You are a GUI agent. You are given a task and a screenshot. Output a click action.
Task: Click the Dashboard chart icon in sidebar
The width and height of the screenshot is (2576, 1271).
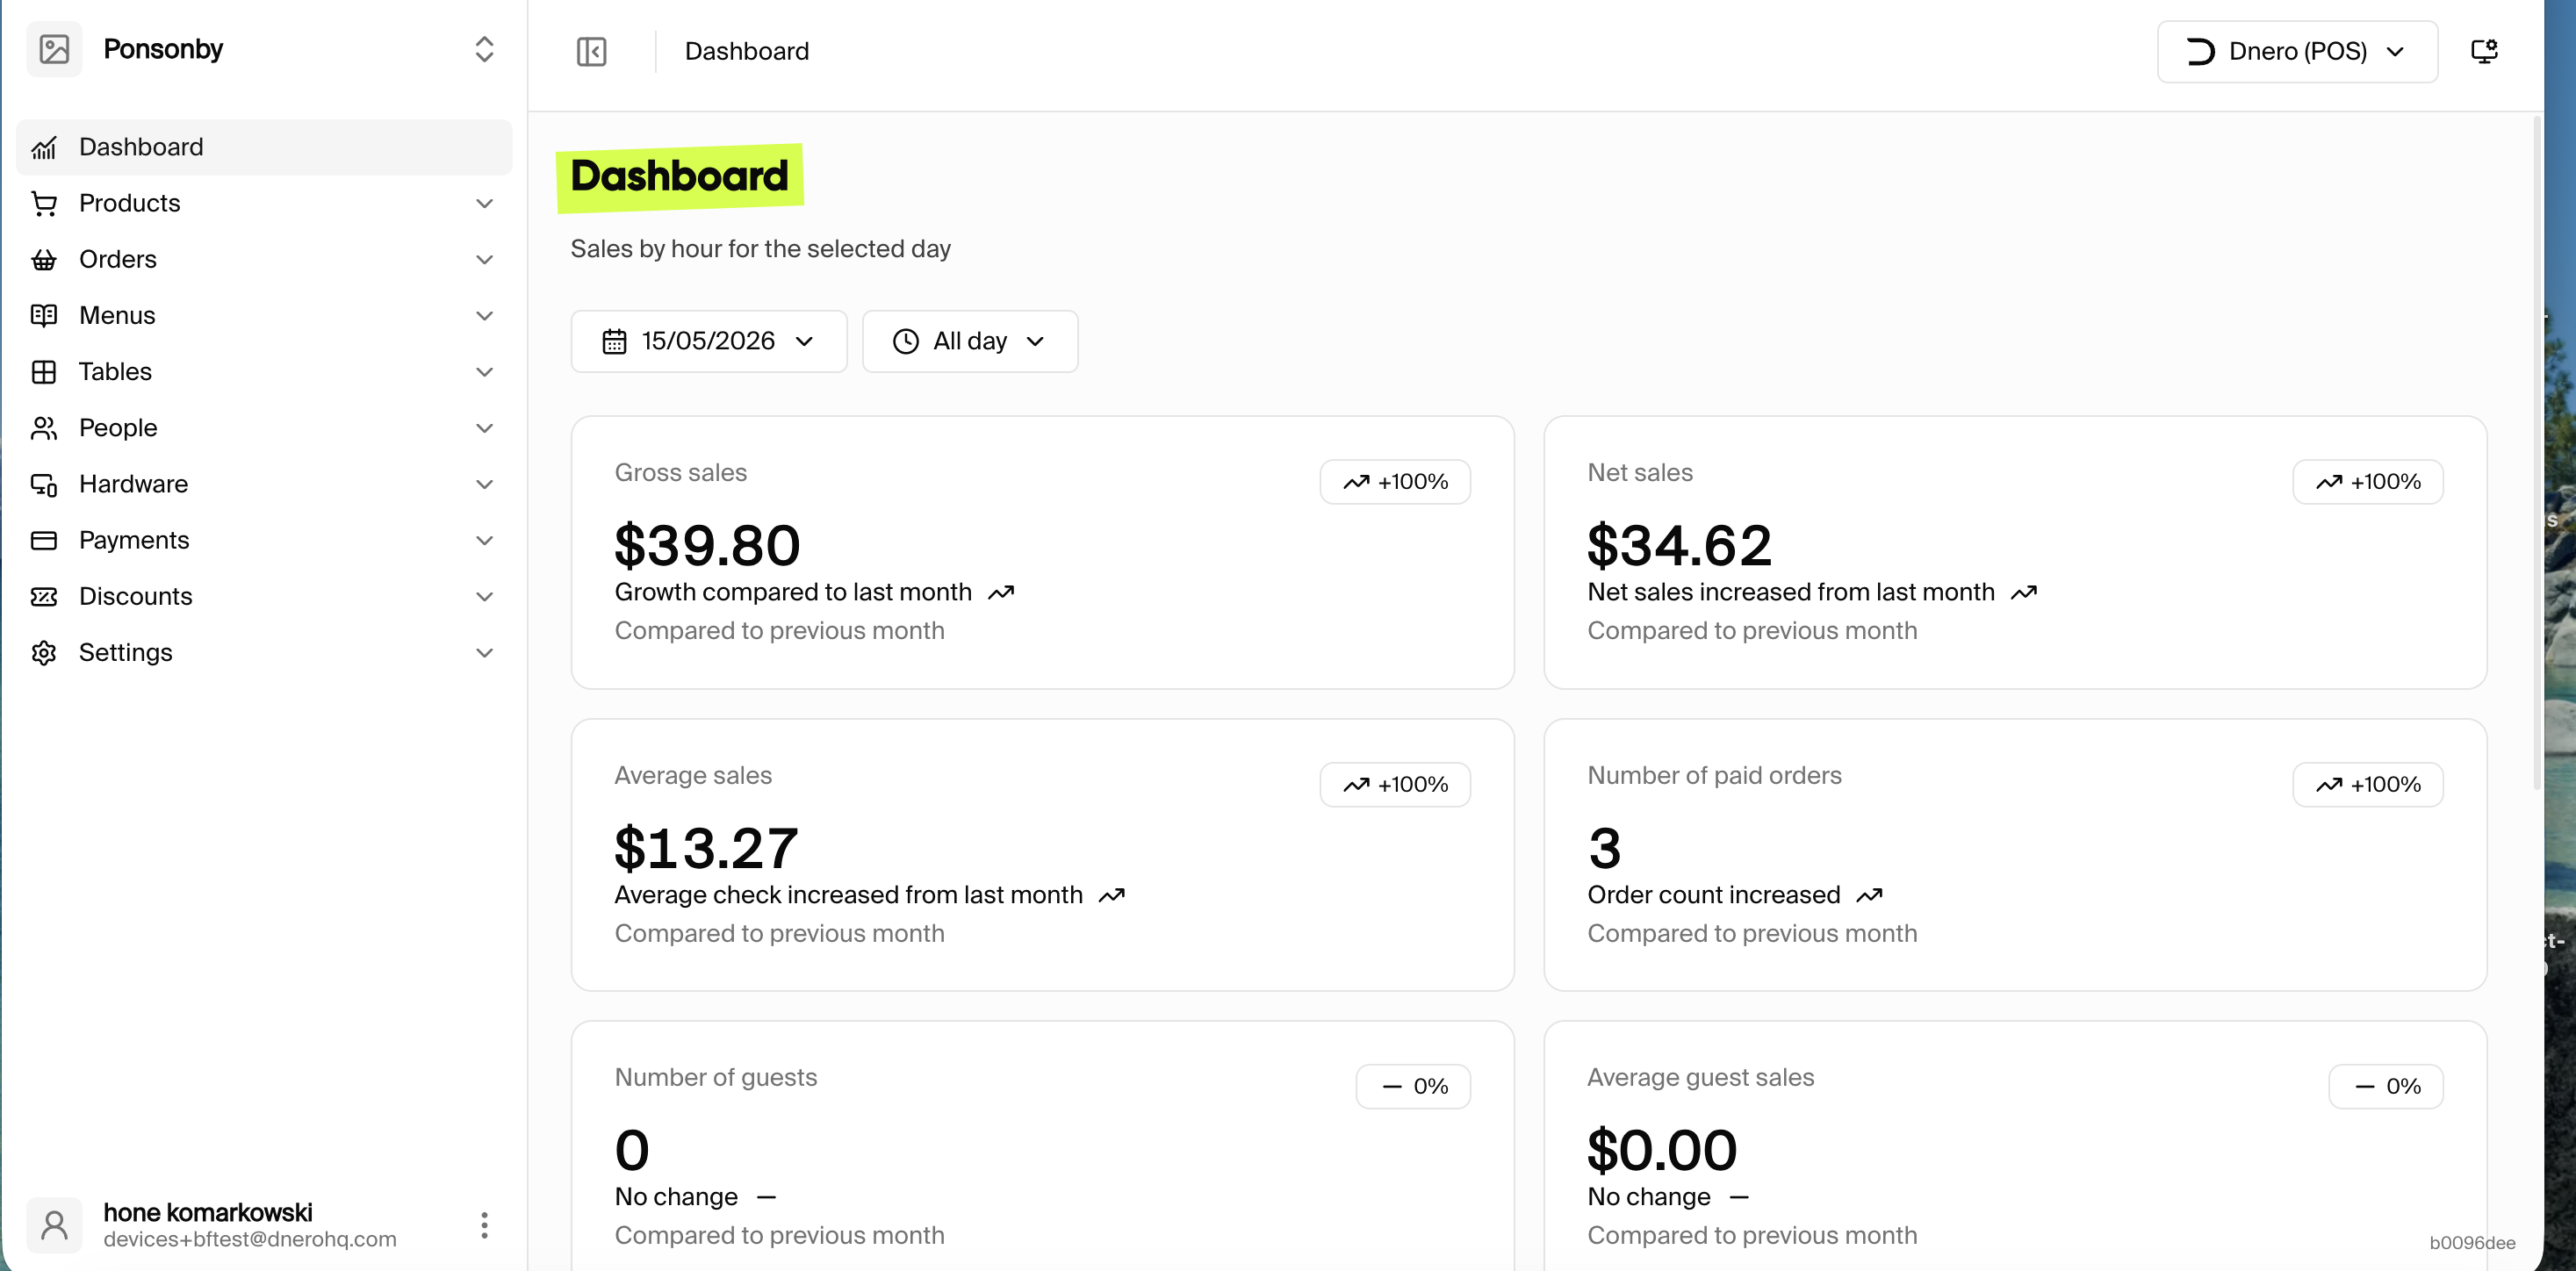tap(44, 148)
